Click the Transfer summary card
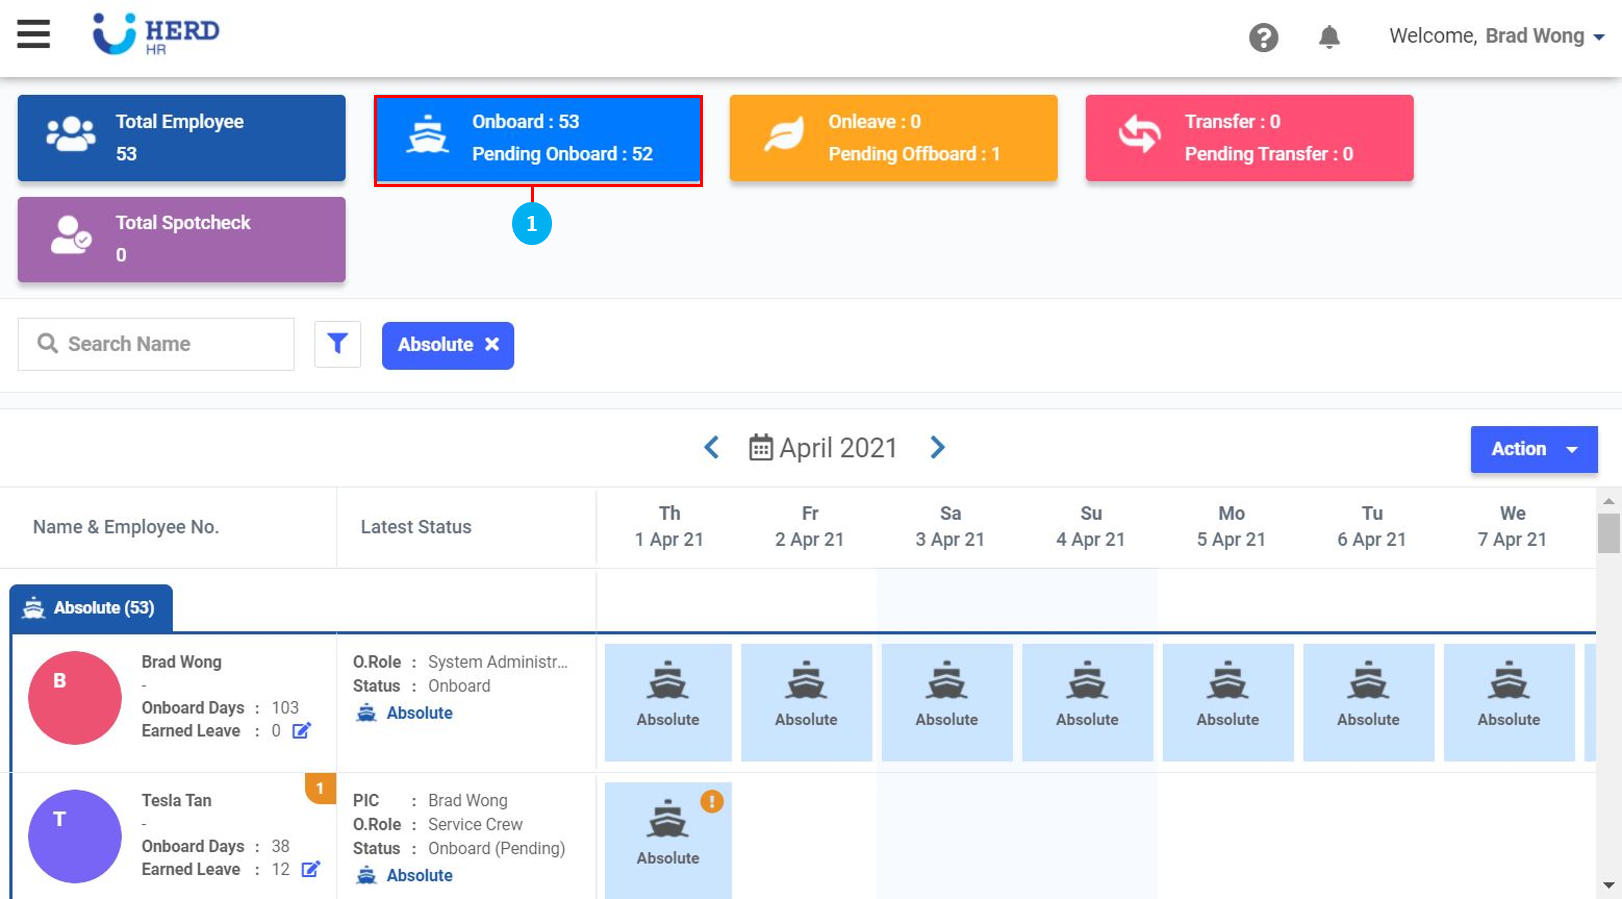This screenshot has height=899, width=1622. 1249,139
